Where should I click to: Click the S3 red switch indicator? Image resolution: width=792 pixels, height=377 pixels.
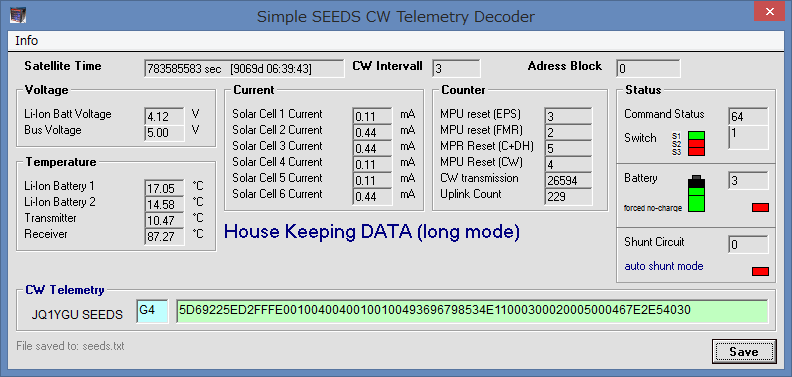[697, 151]
